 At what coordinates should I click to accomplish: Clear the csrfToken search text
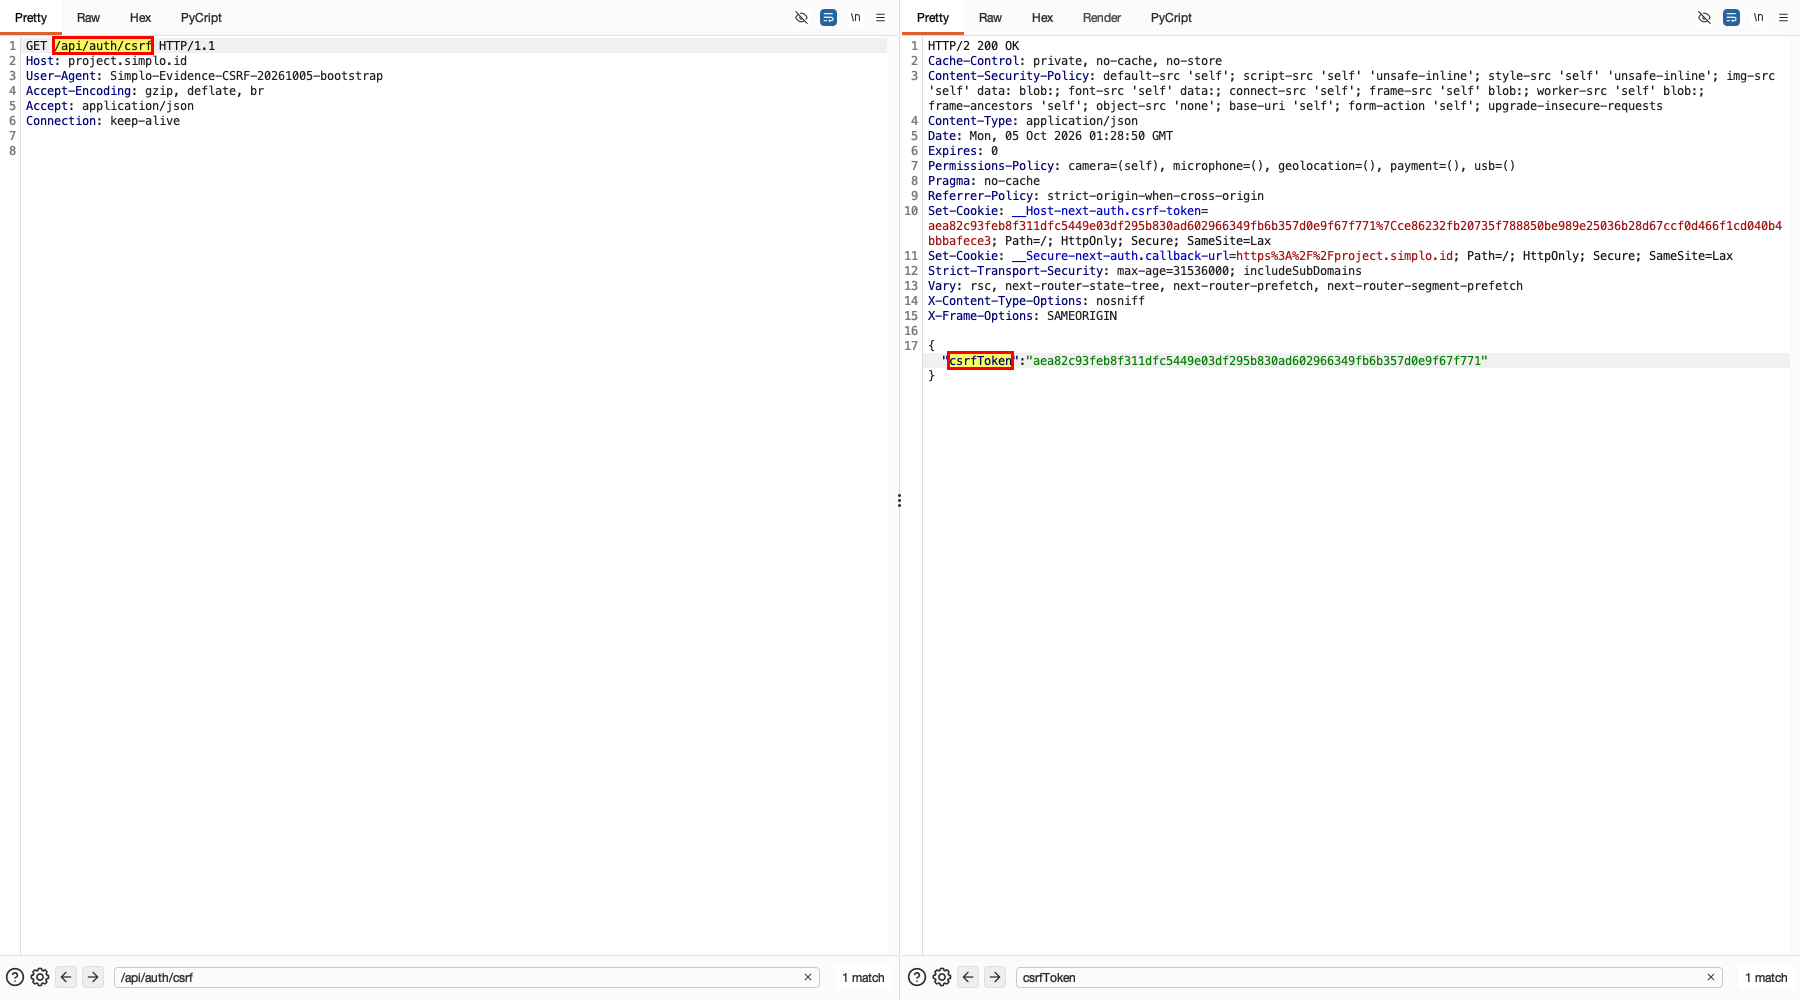[1711, 977]
